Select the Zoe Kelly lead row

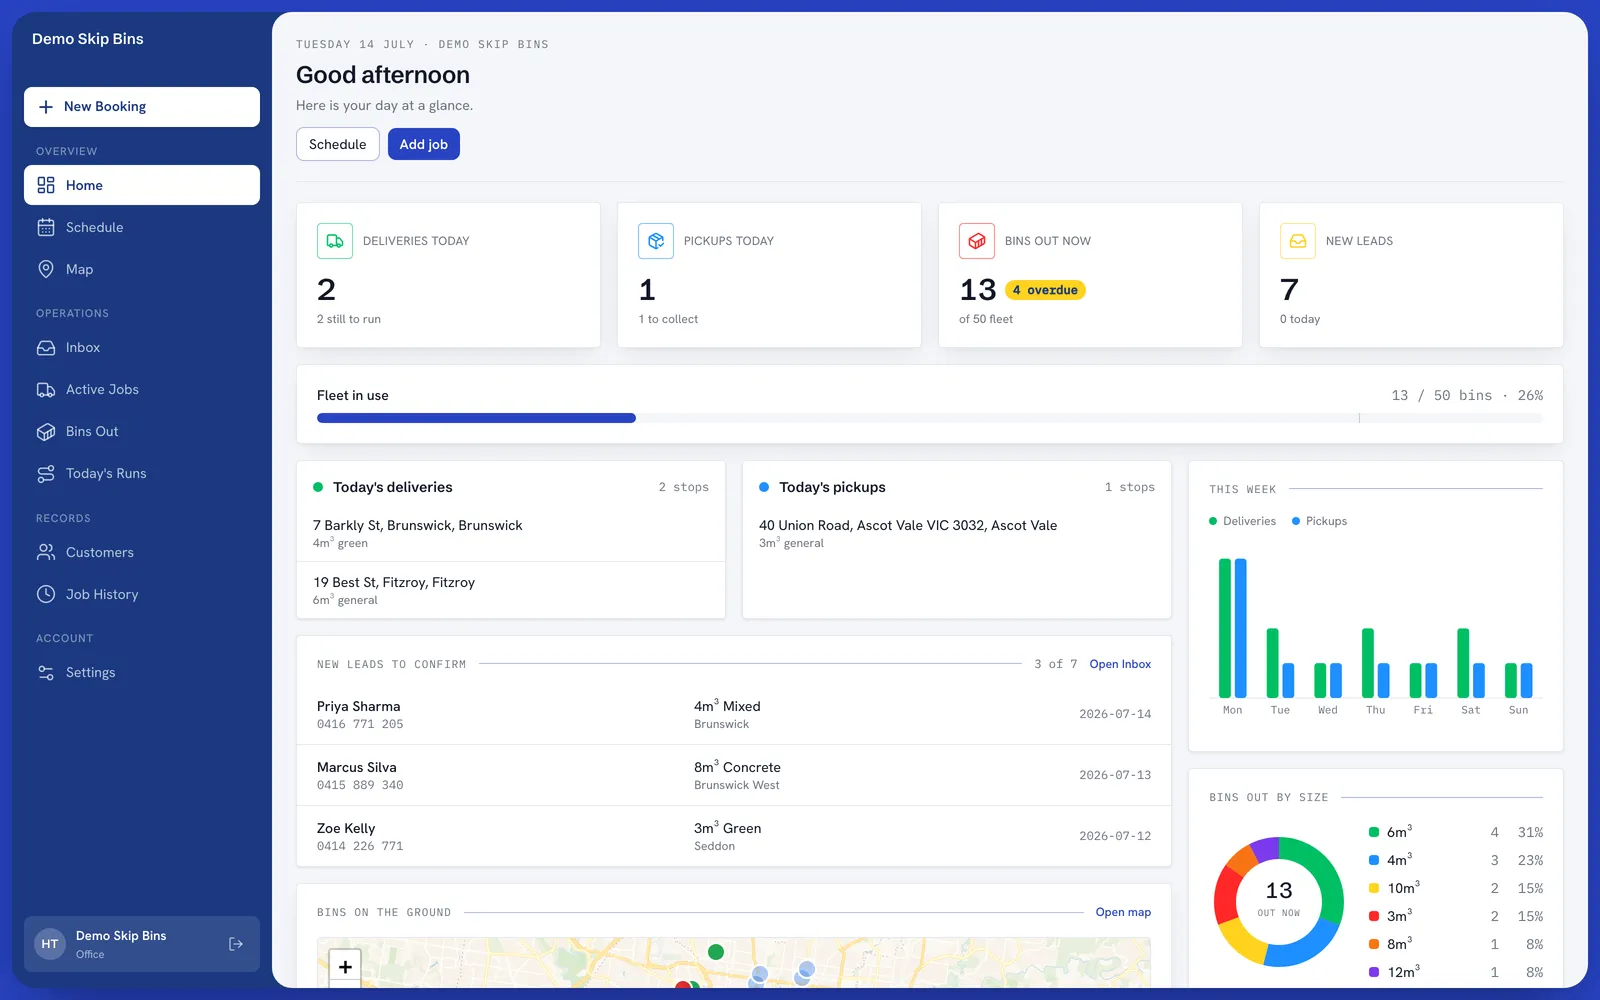[734, 836]
